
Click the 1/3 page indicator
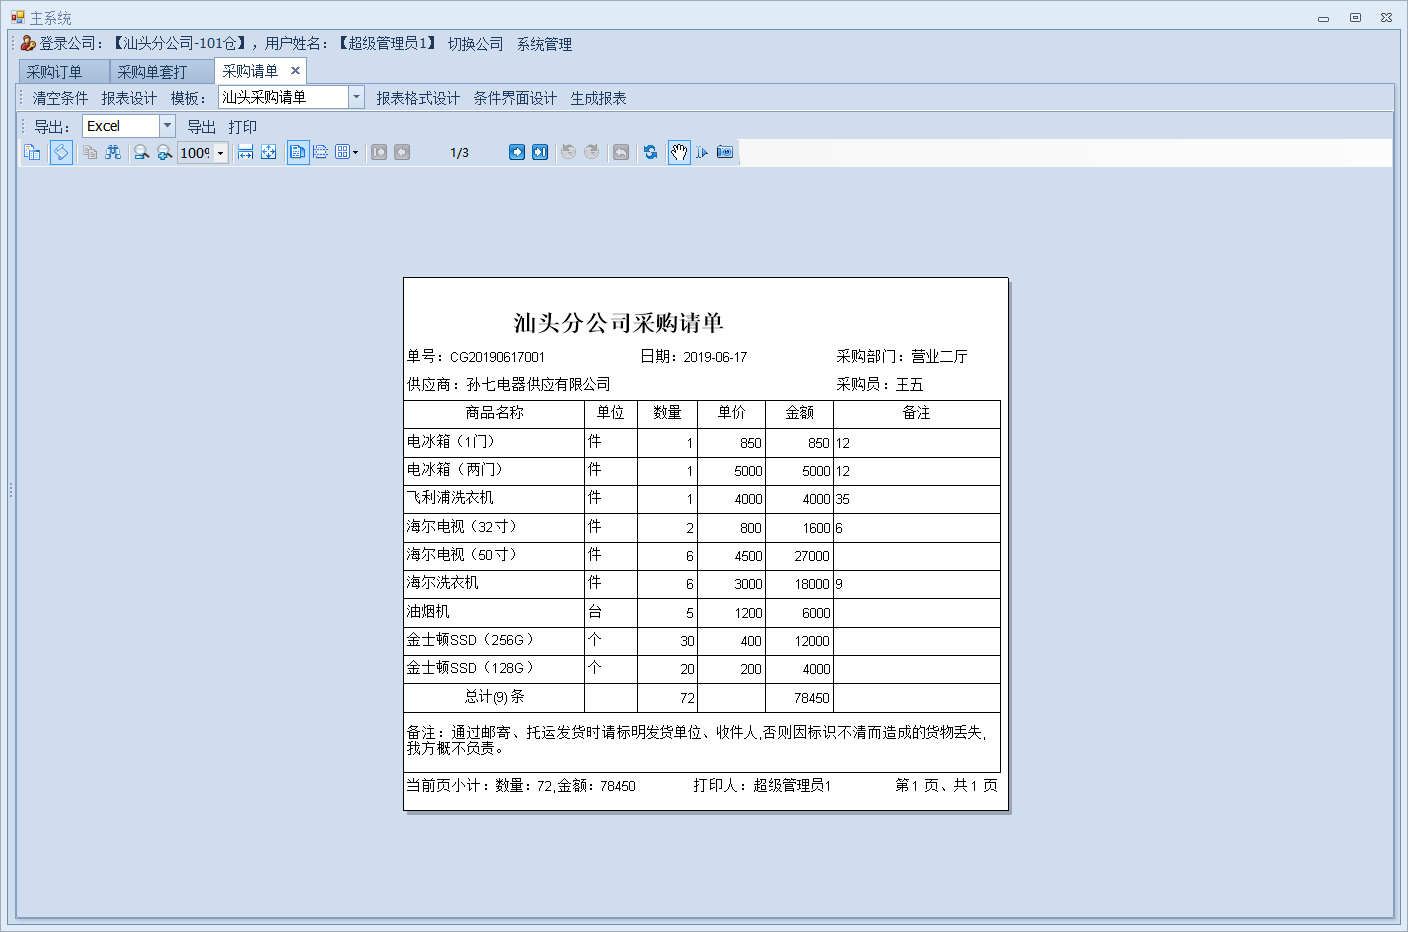(x=460, y=153)
